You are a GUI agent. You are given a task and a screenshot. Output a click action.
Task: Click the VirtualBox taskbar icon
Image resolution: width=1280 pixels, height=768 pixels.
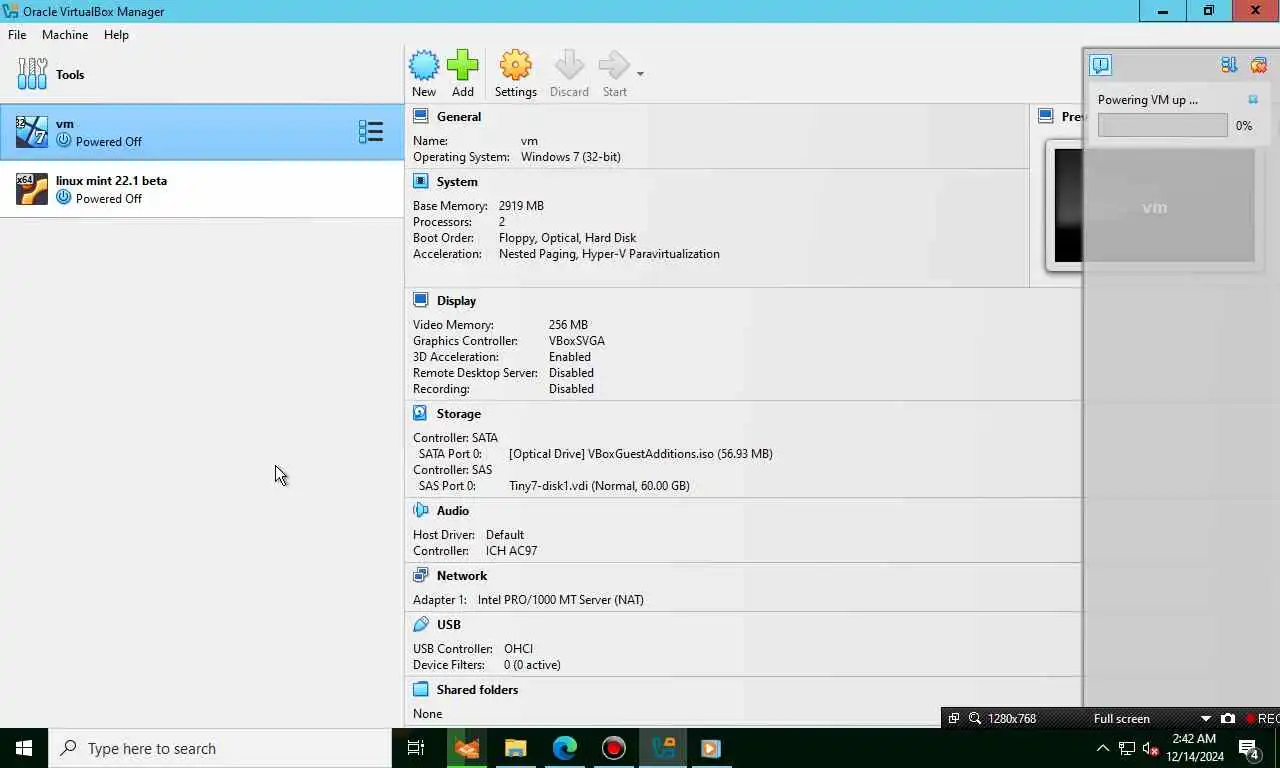(663, 748)
